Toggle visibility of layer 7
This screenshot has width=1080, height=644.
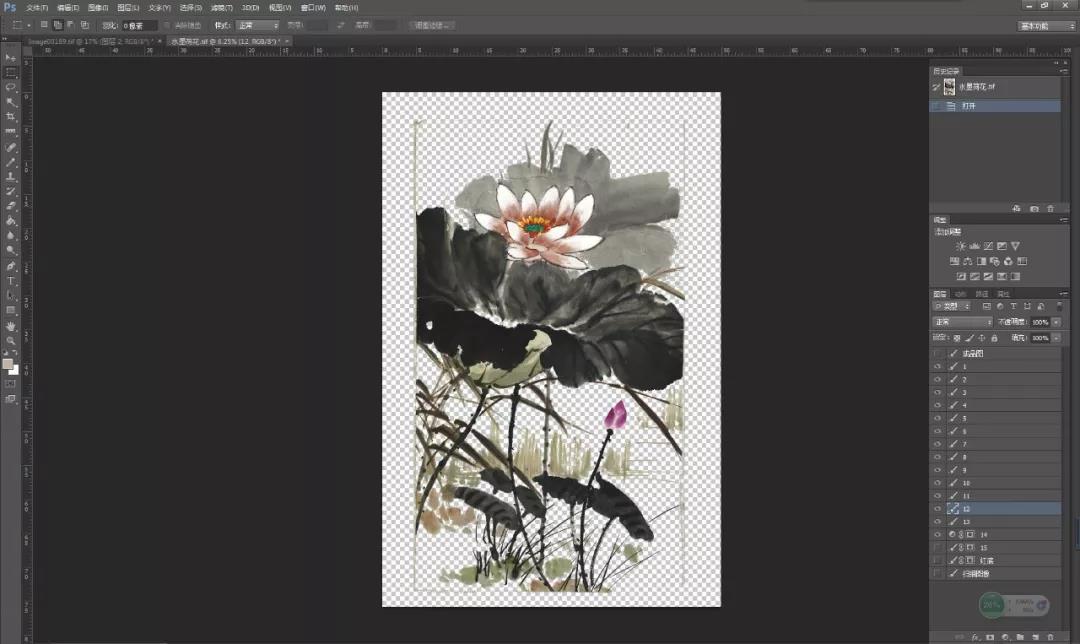pyautogui.click(x=937, y=444)
